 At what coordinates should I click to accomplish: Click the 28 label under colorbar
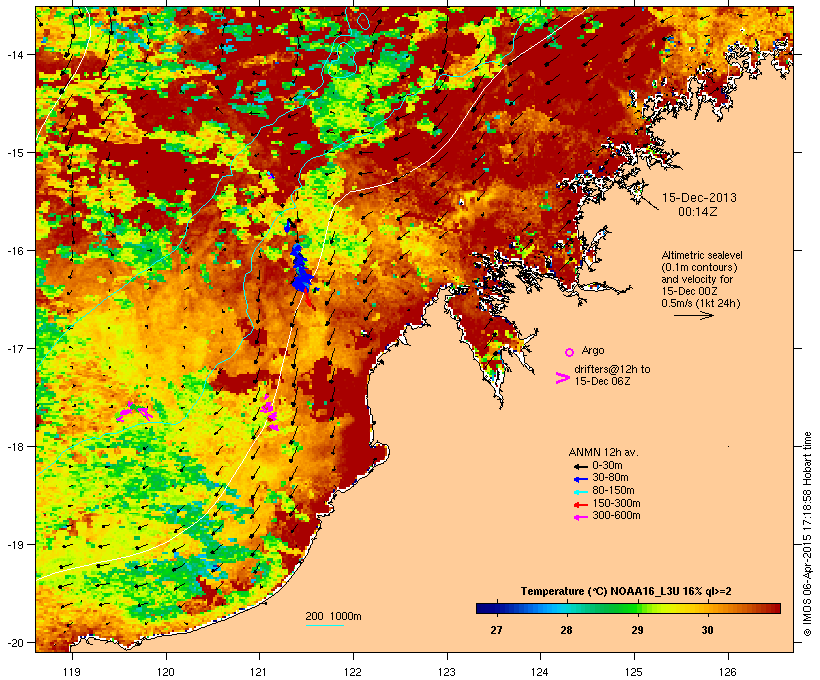pyautogui.click(x=566, y=630)
